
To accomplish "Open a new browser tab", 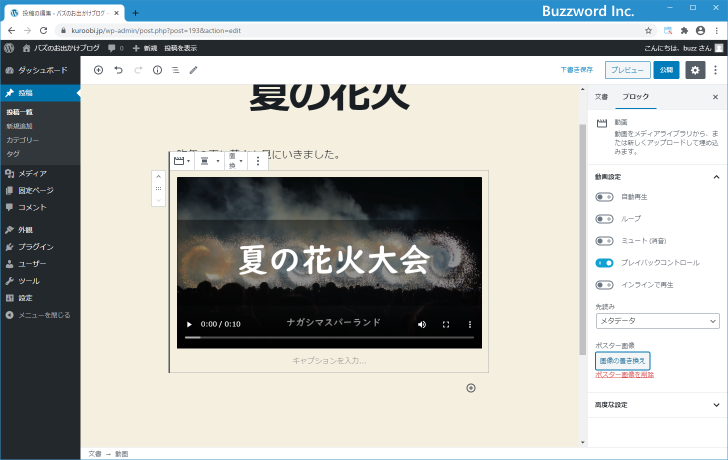I will coord(135,13).
